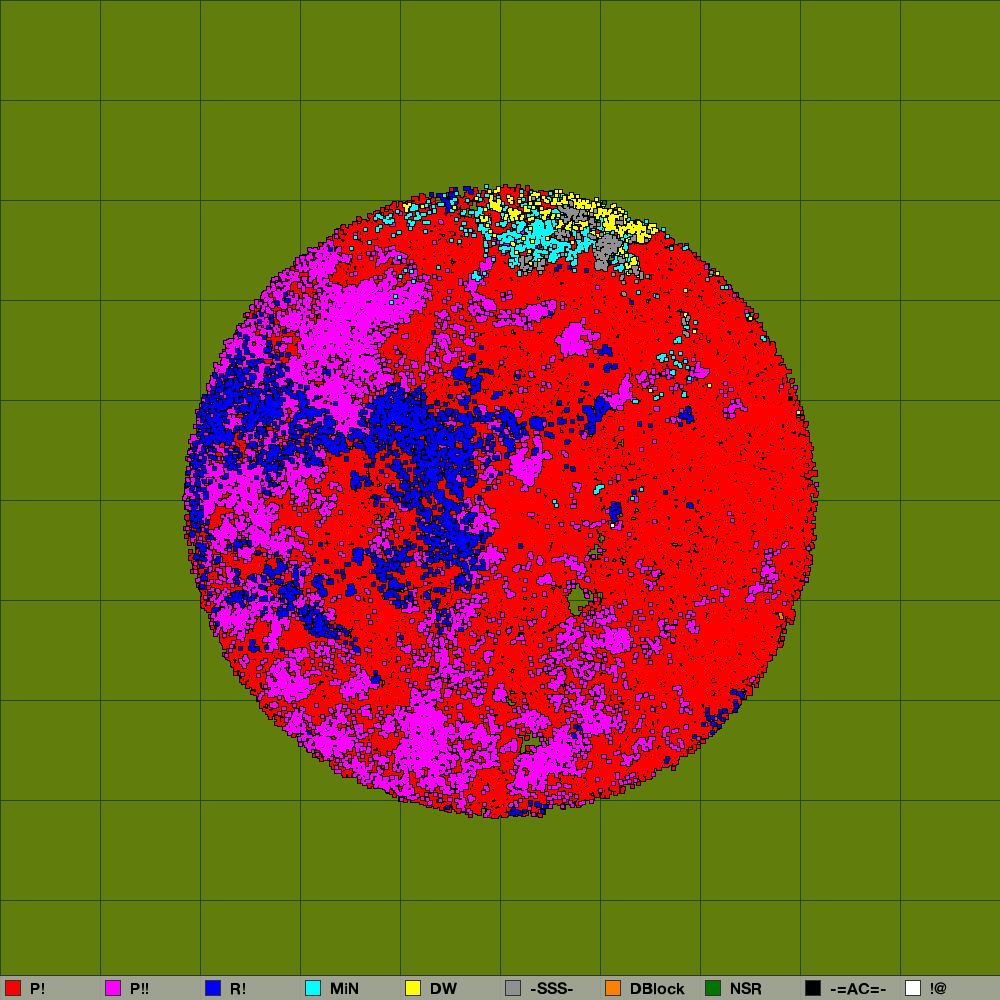Viewport: 1000px width, 1000px height.
Task: Select the 'P!' legend label
Action: [38, 989]
